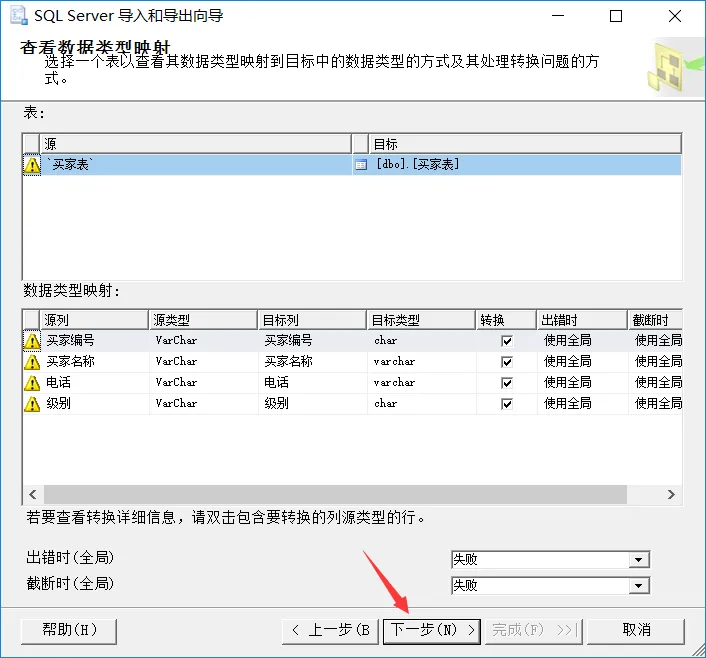This screenshot has height=658, width=706.
Task: Click the 截断时 column header
Action: coord(656,320)
